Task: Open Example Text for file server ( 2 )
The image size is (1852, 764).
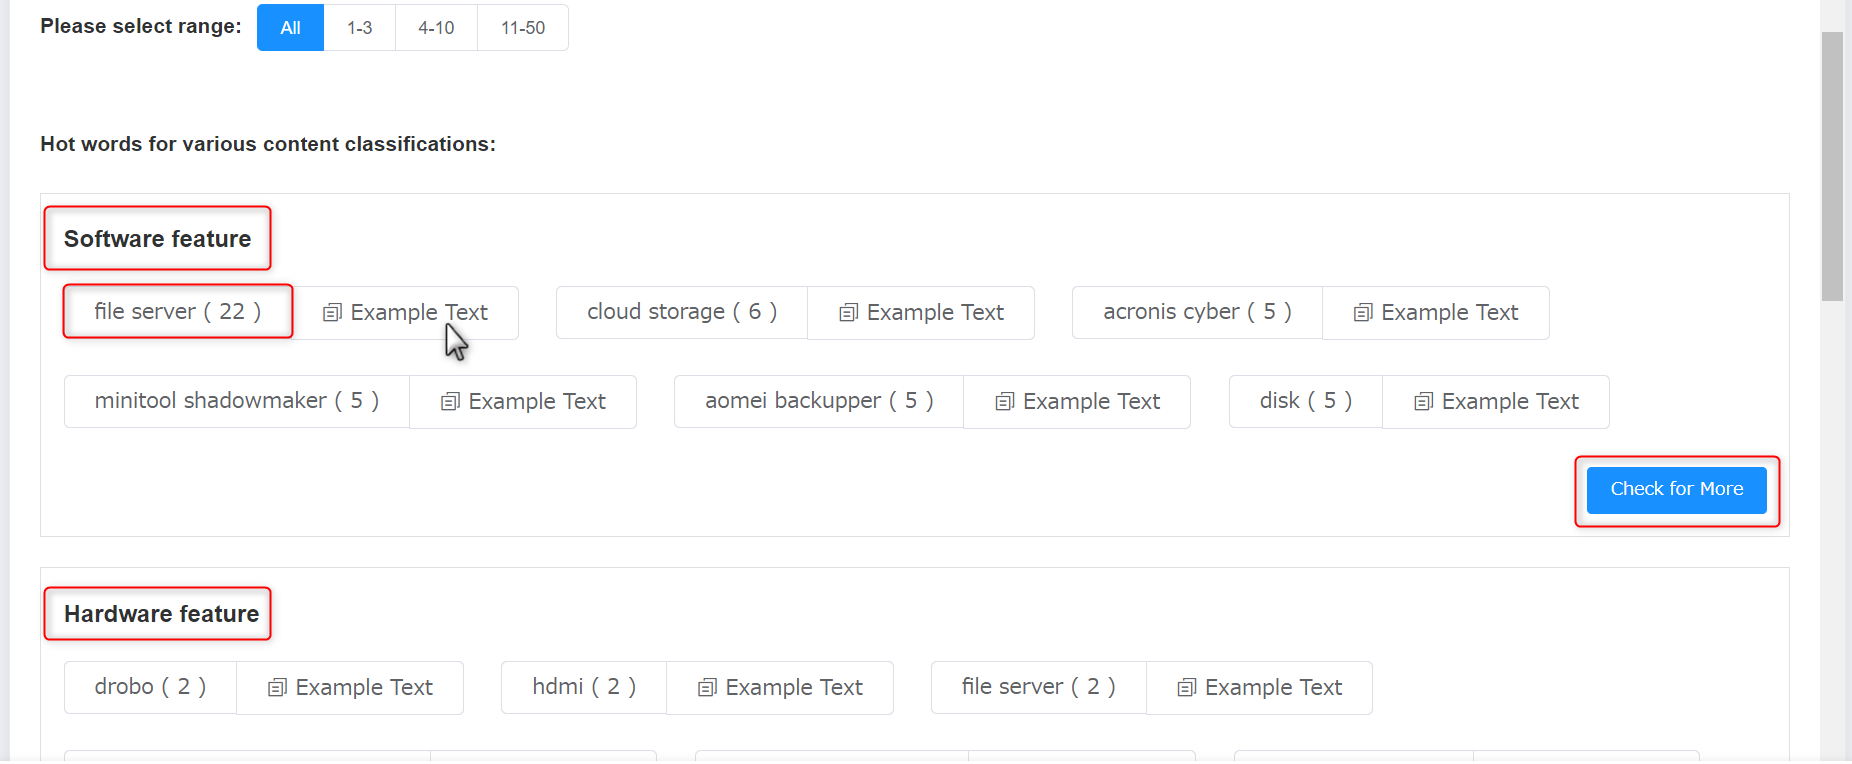Action: [1259, 688]
